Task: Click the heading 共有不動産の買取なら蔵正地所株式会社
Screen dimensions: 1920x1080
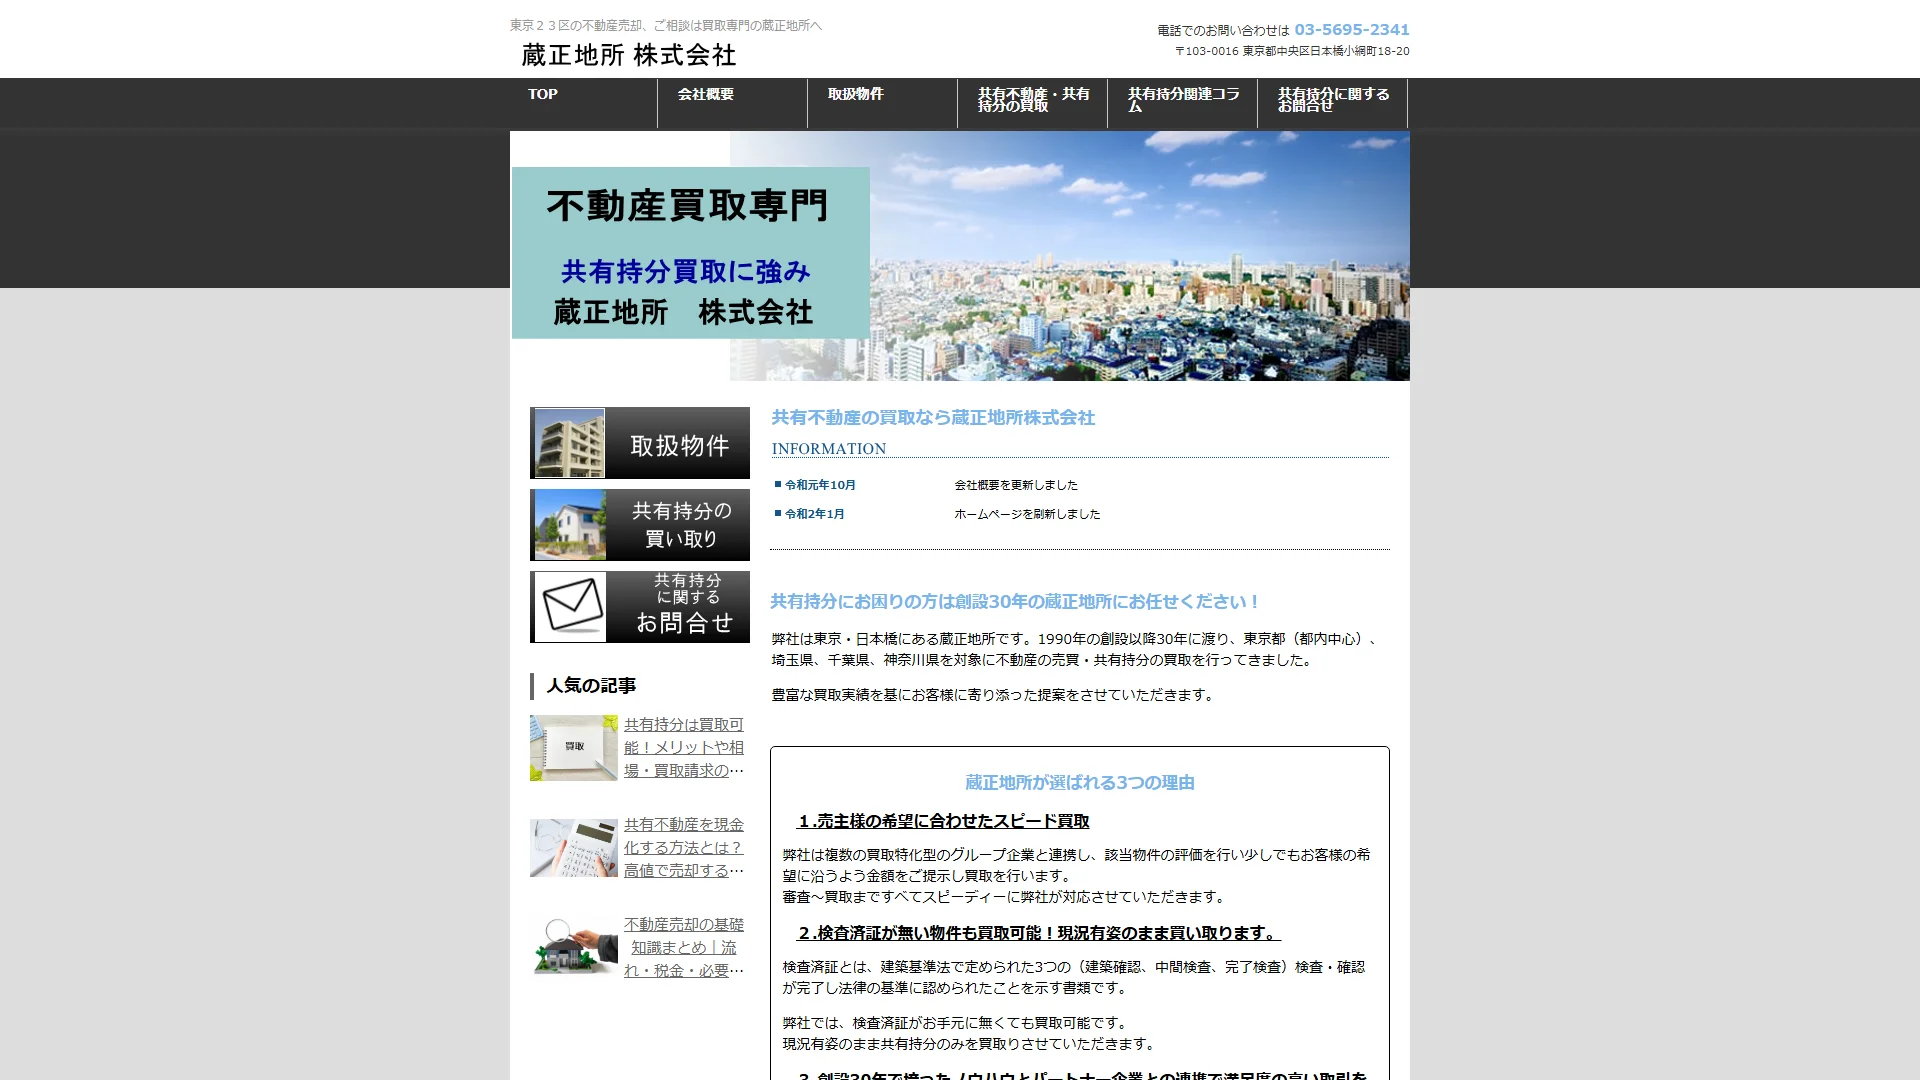Action: tap(933, 418)
